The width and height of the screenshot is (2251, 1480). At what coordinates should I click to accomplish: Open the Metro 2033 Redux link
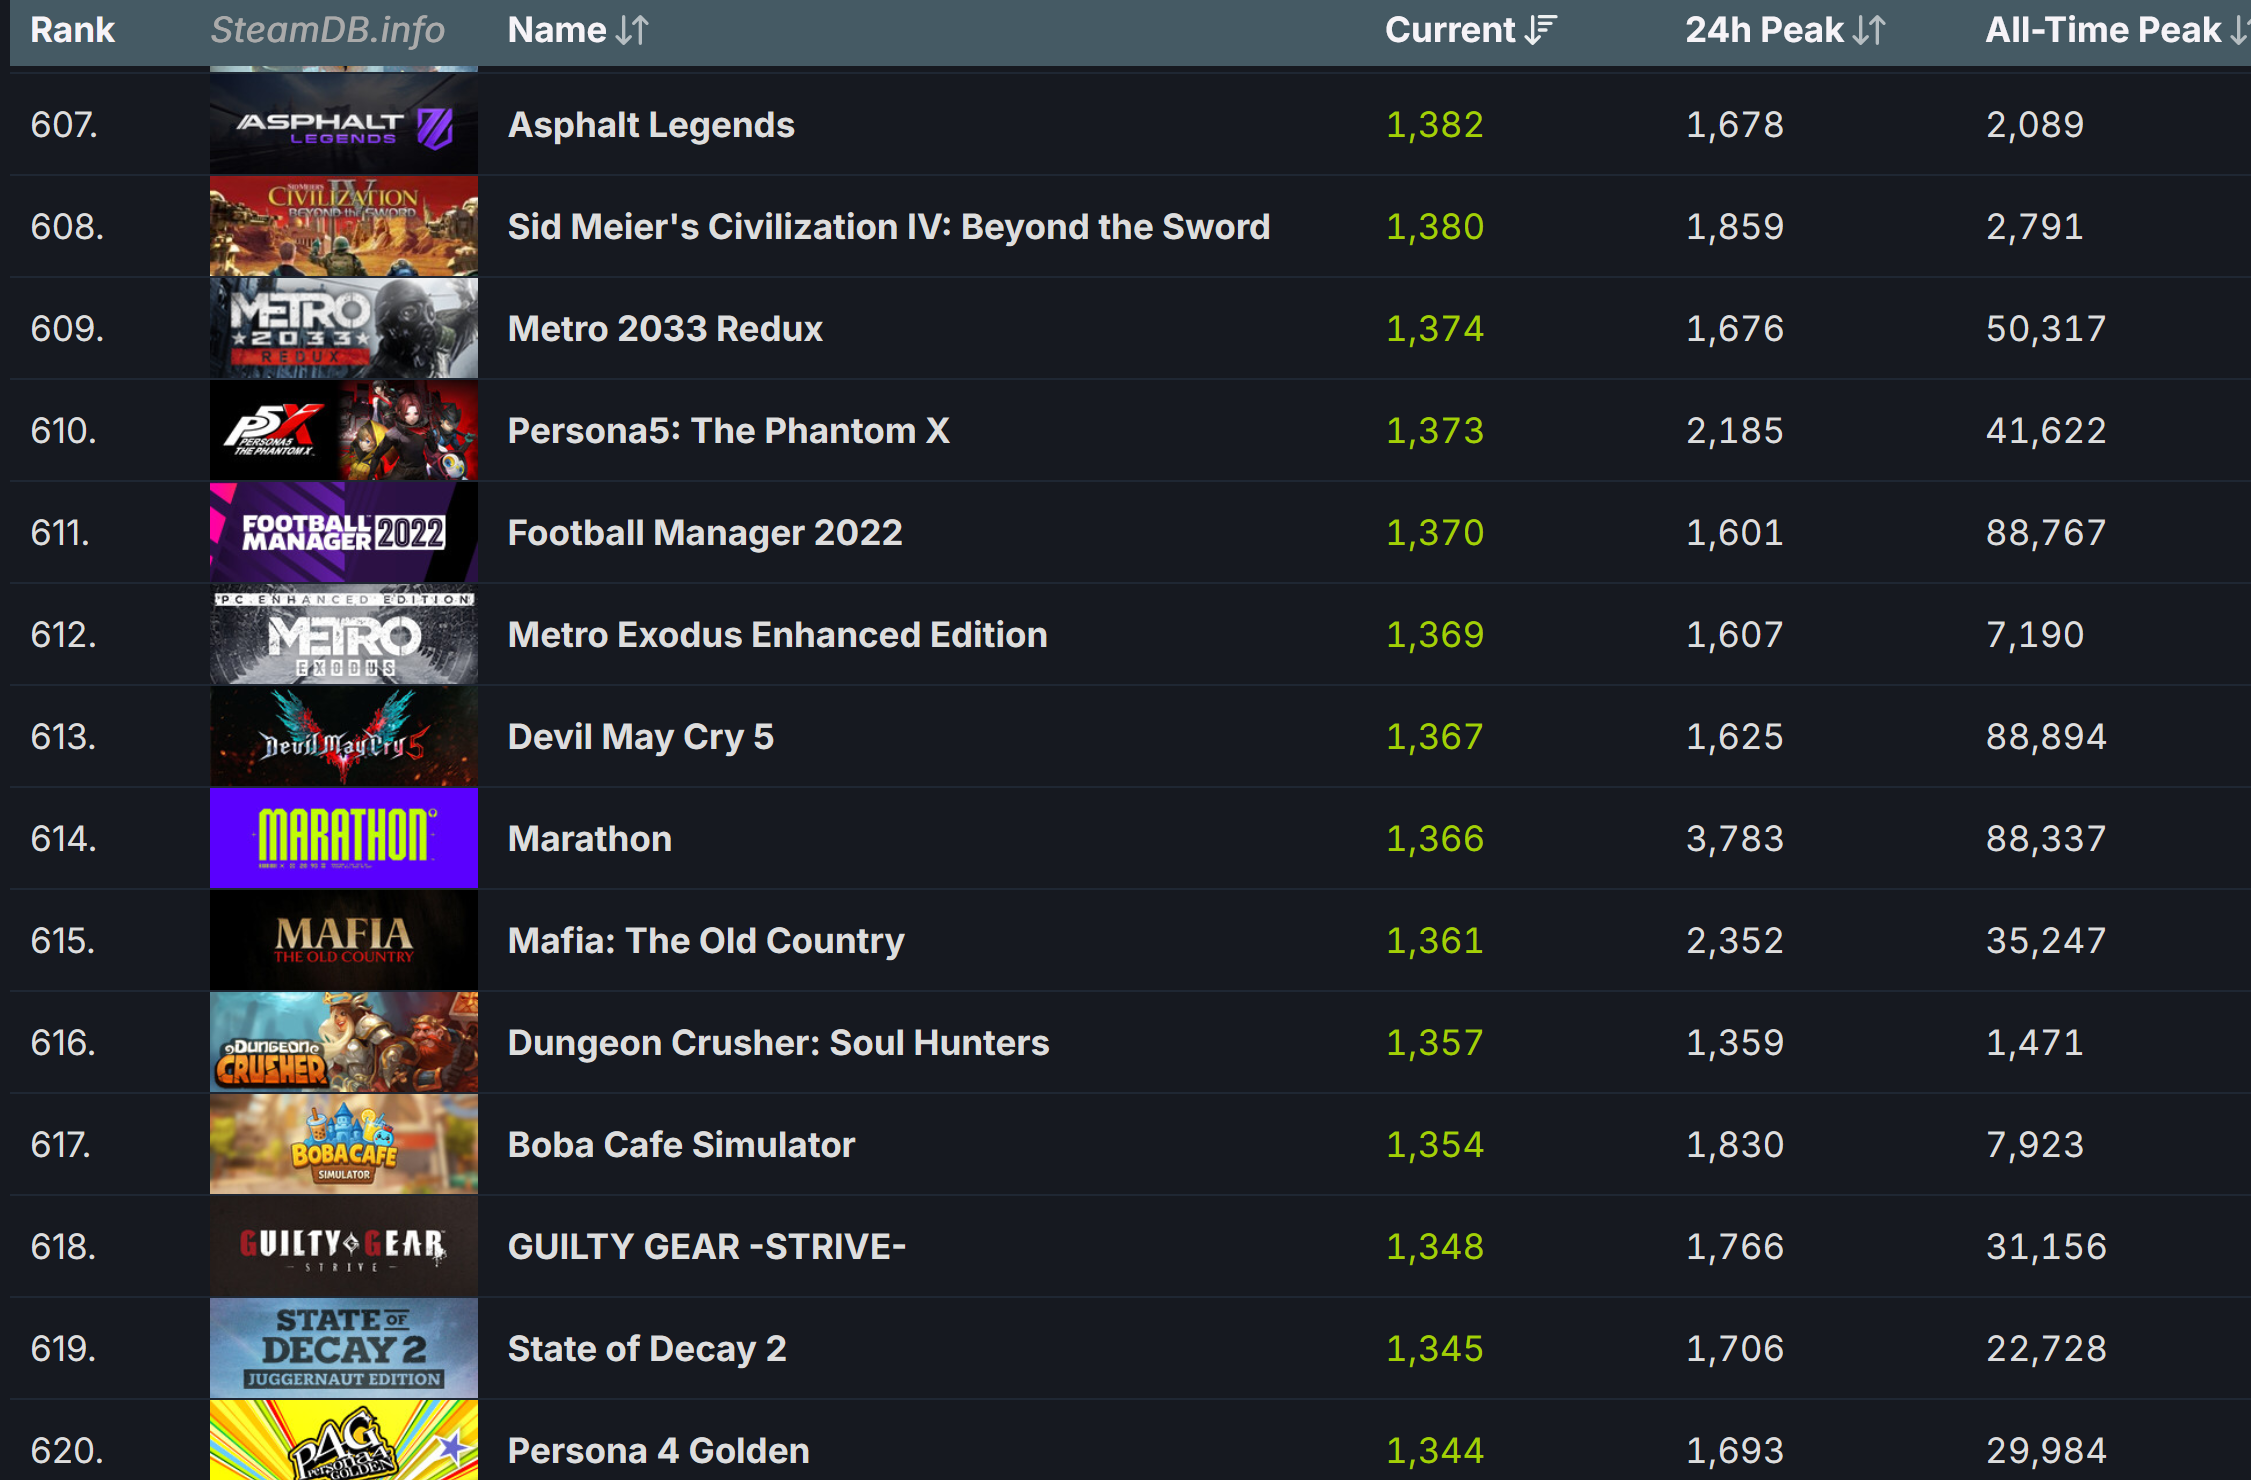(665, 329)
